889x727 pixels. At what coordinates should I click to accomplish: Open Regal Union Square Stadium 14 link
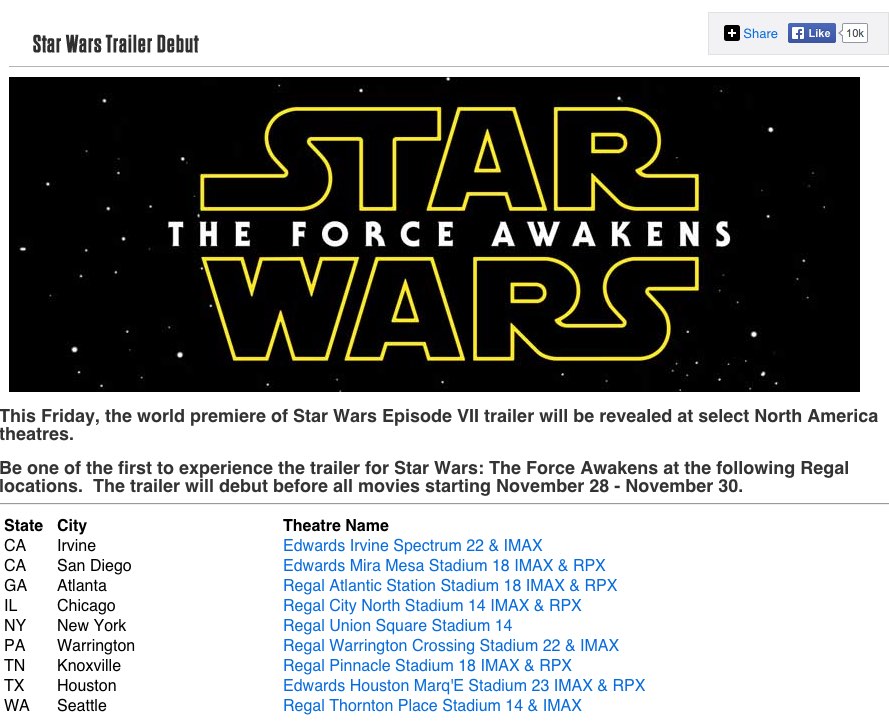[x=397, y=625]
